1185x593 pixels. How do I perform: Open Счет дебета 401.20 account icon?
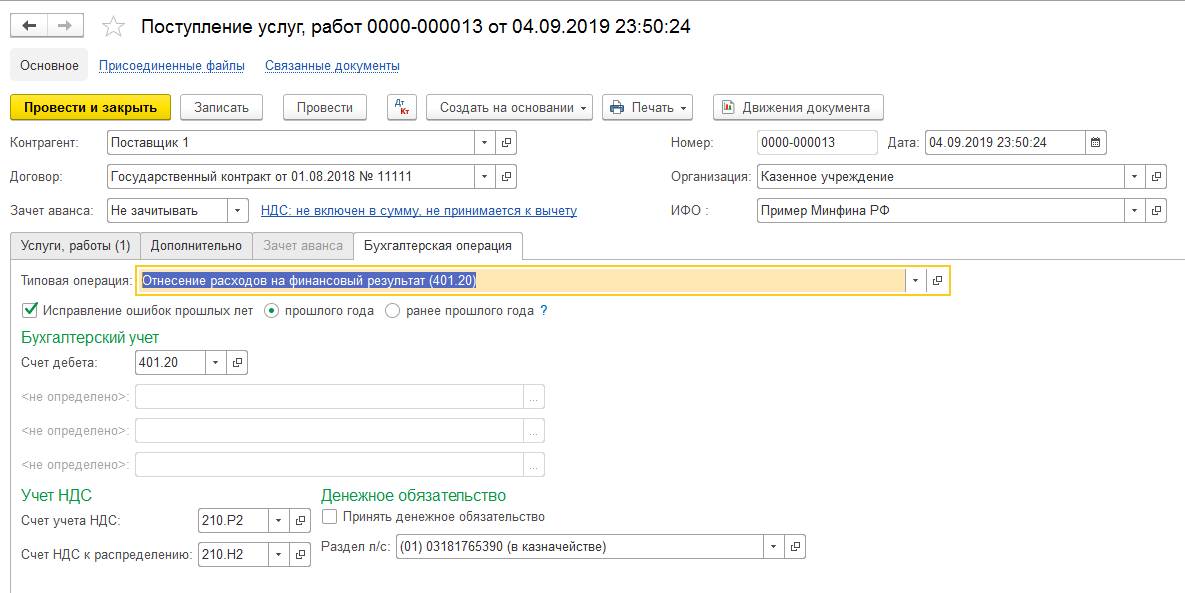click(237, 363)
